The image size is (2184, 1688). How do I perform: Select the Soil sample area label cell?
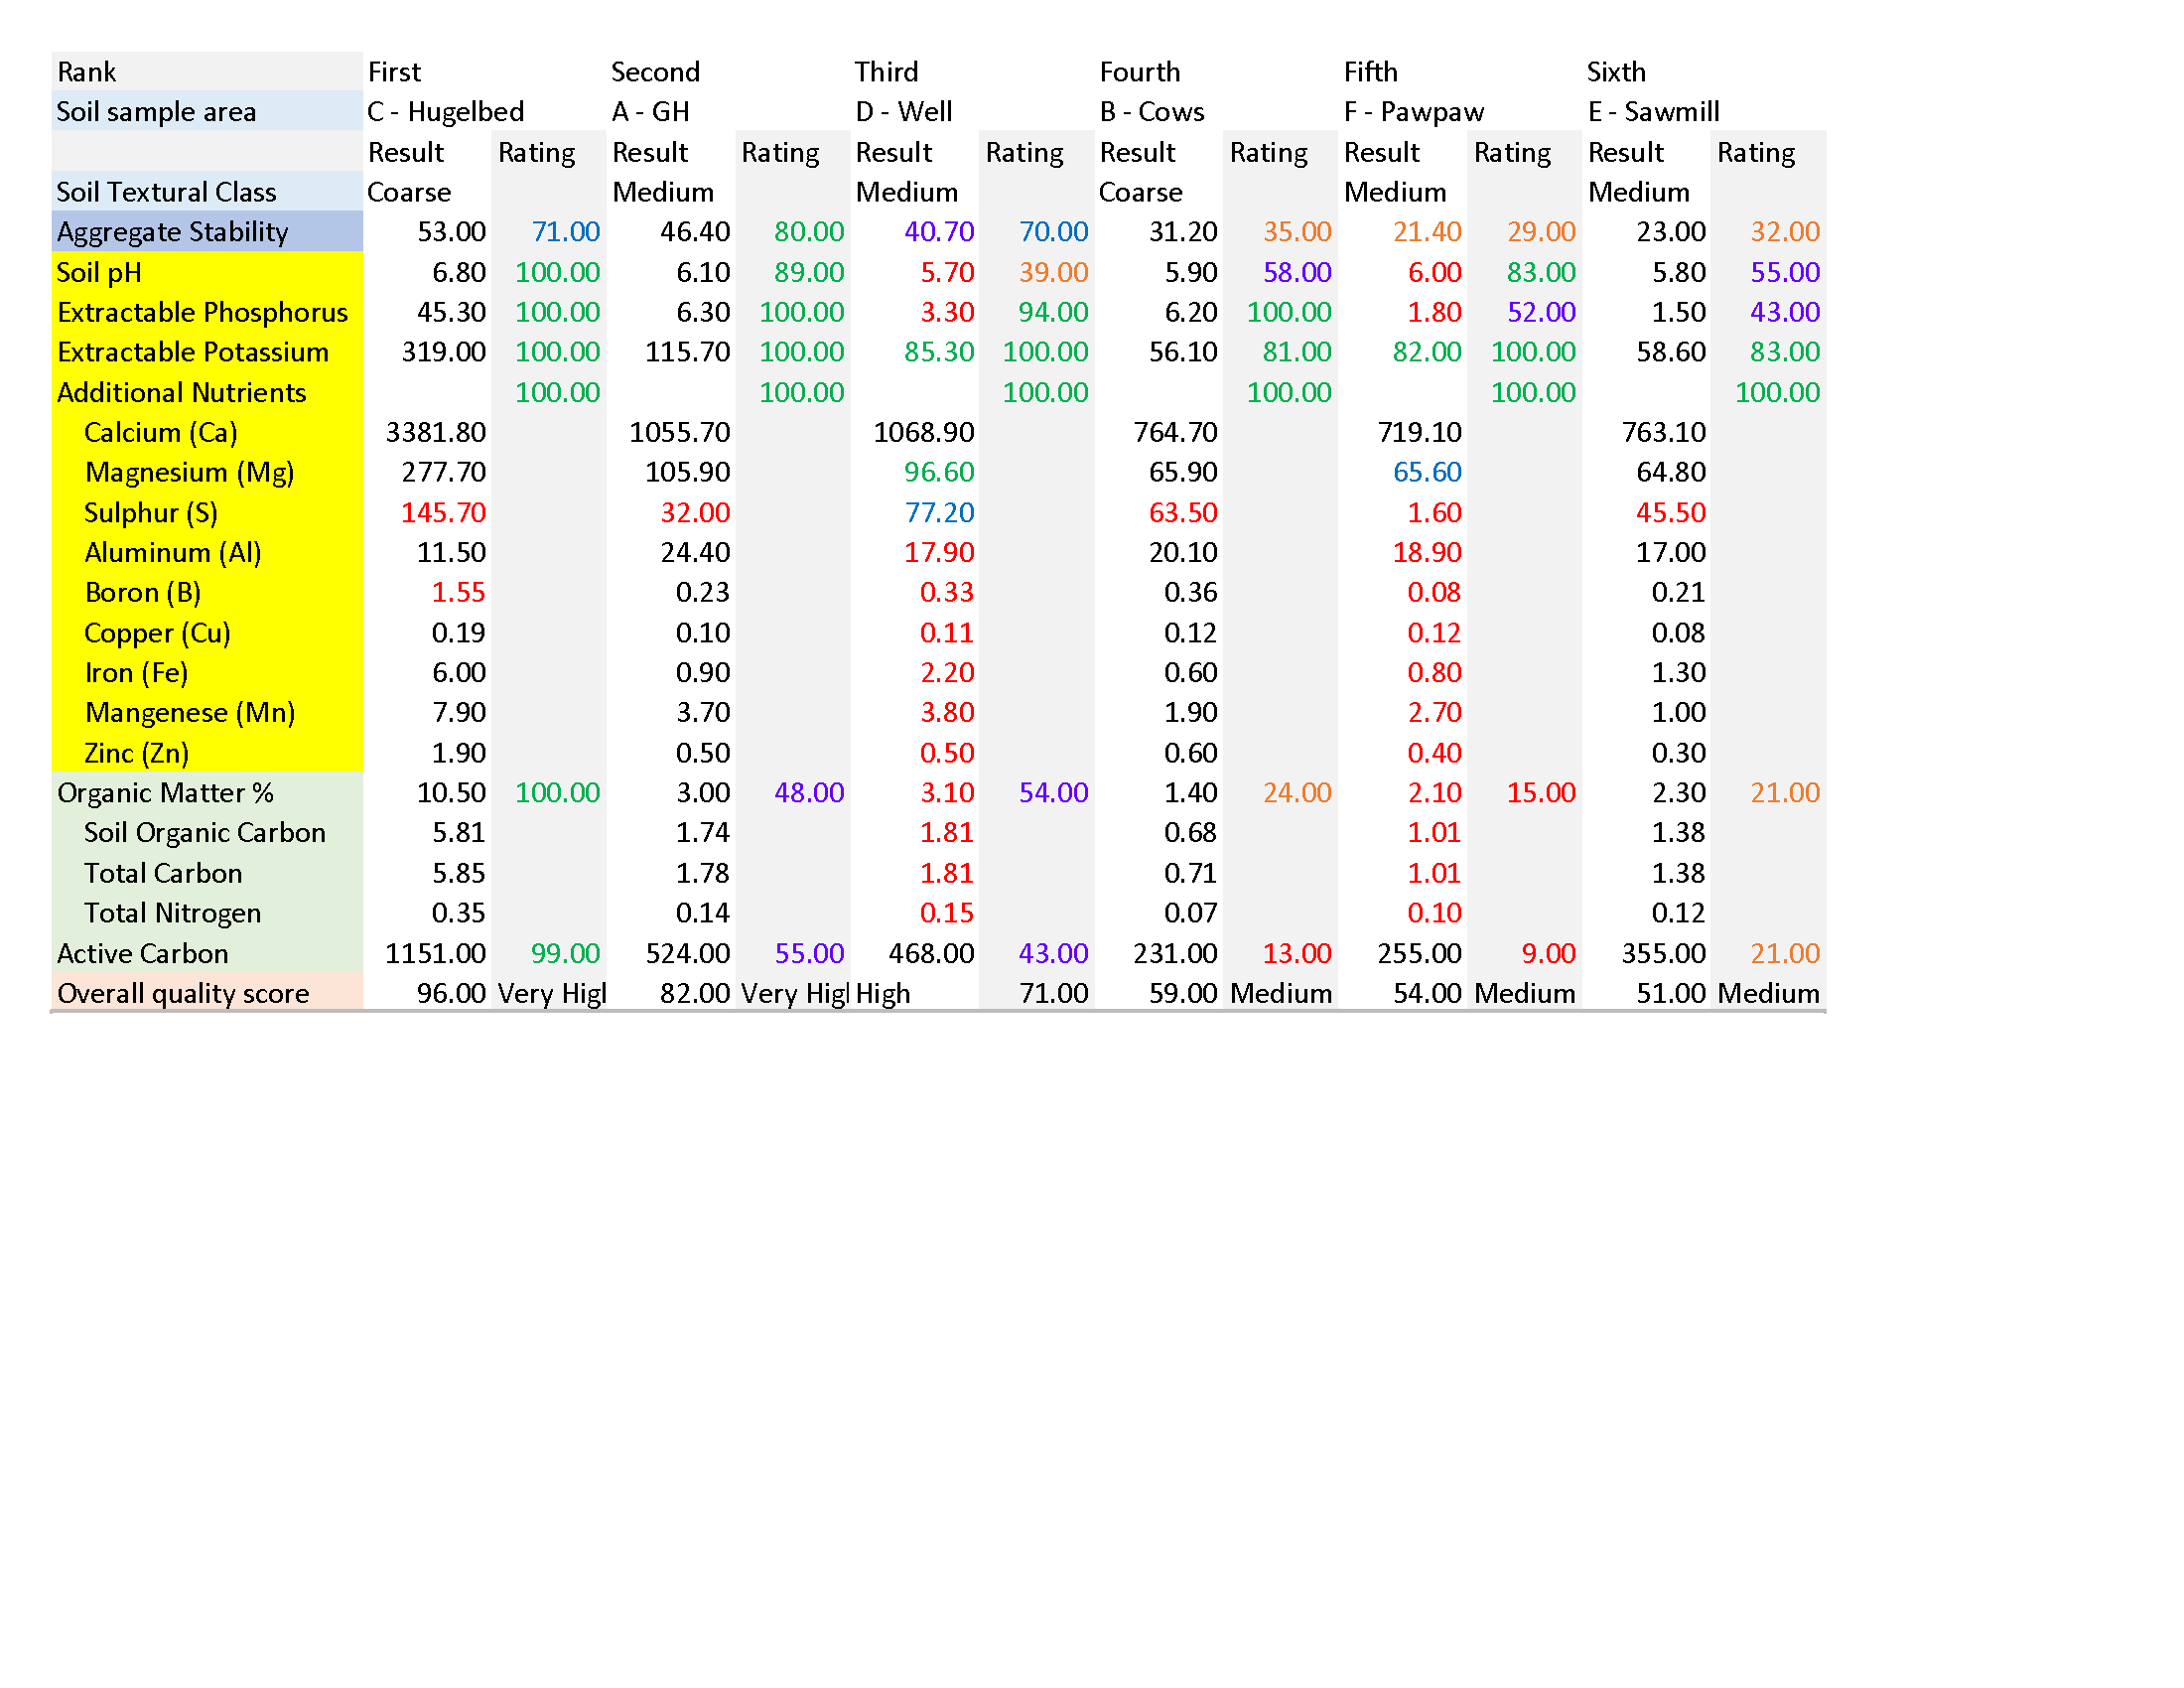pos(156,112)
